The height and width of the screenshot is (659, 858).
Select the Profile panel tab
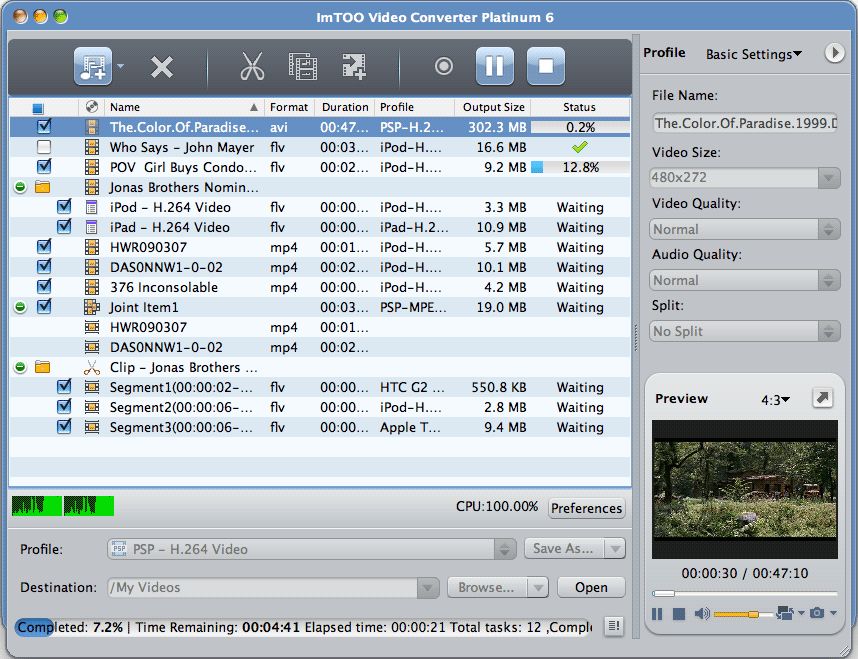click(664, 53)
